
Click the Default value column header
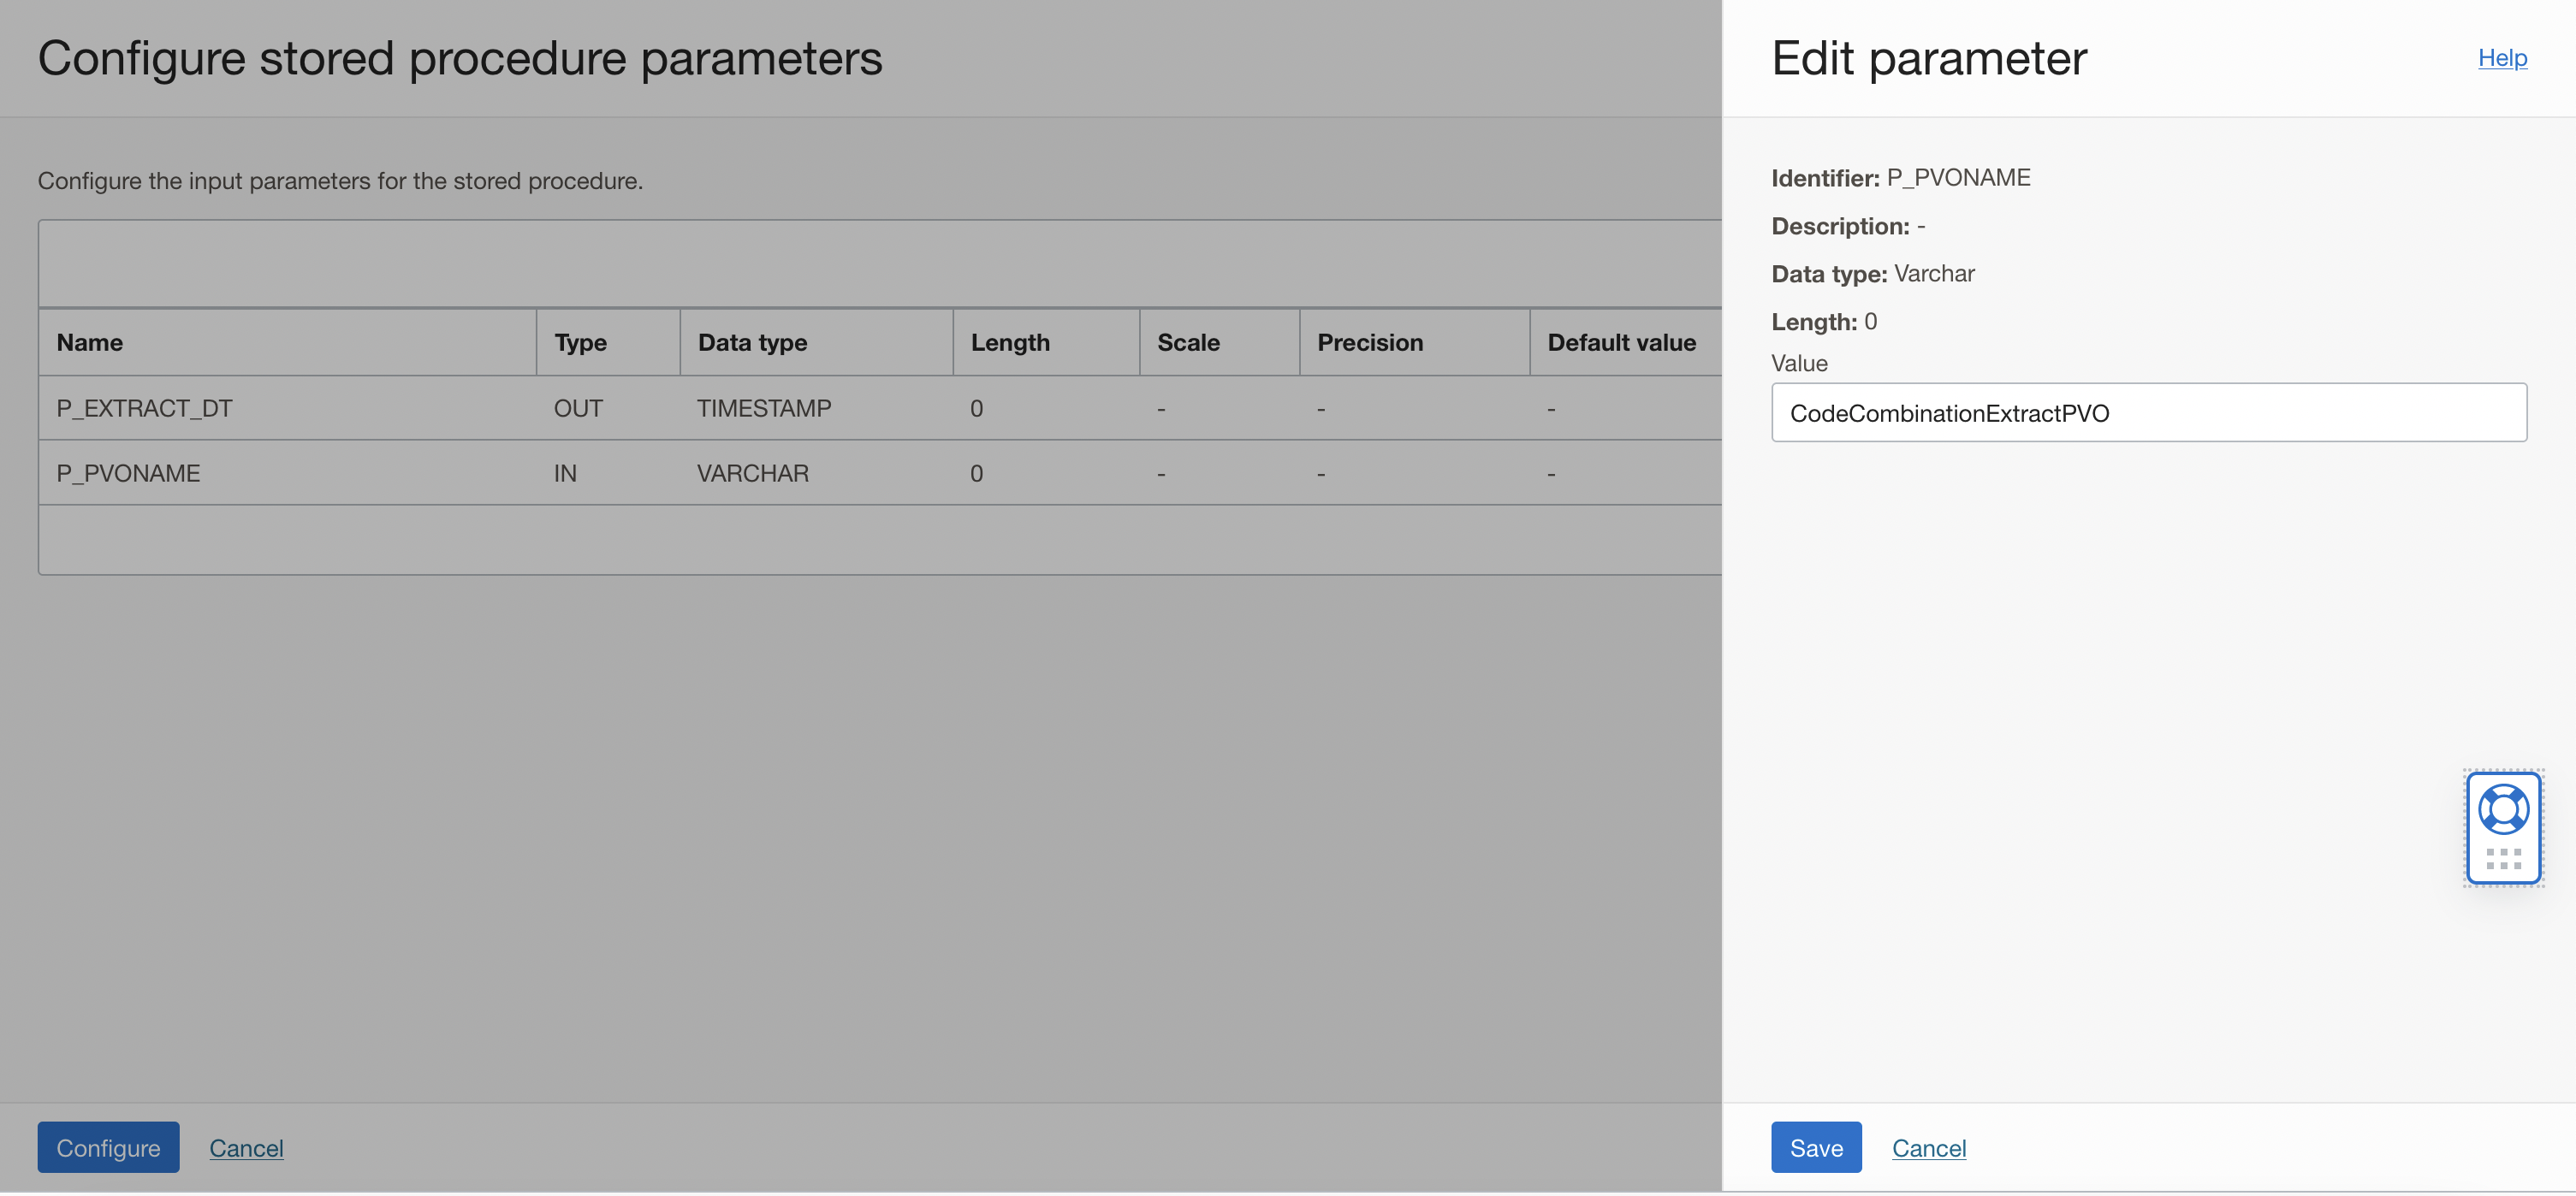point(1621,342)
